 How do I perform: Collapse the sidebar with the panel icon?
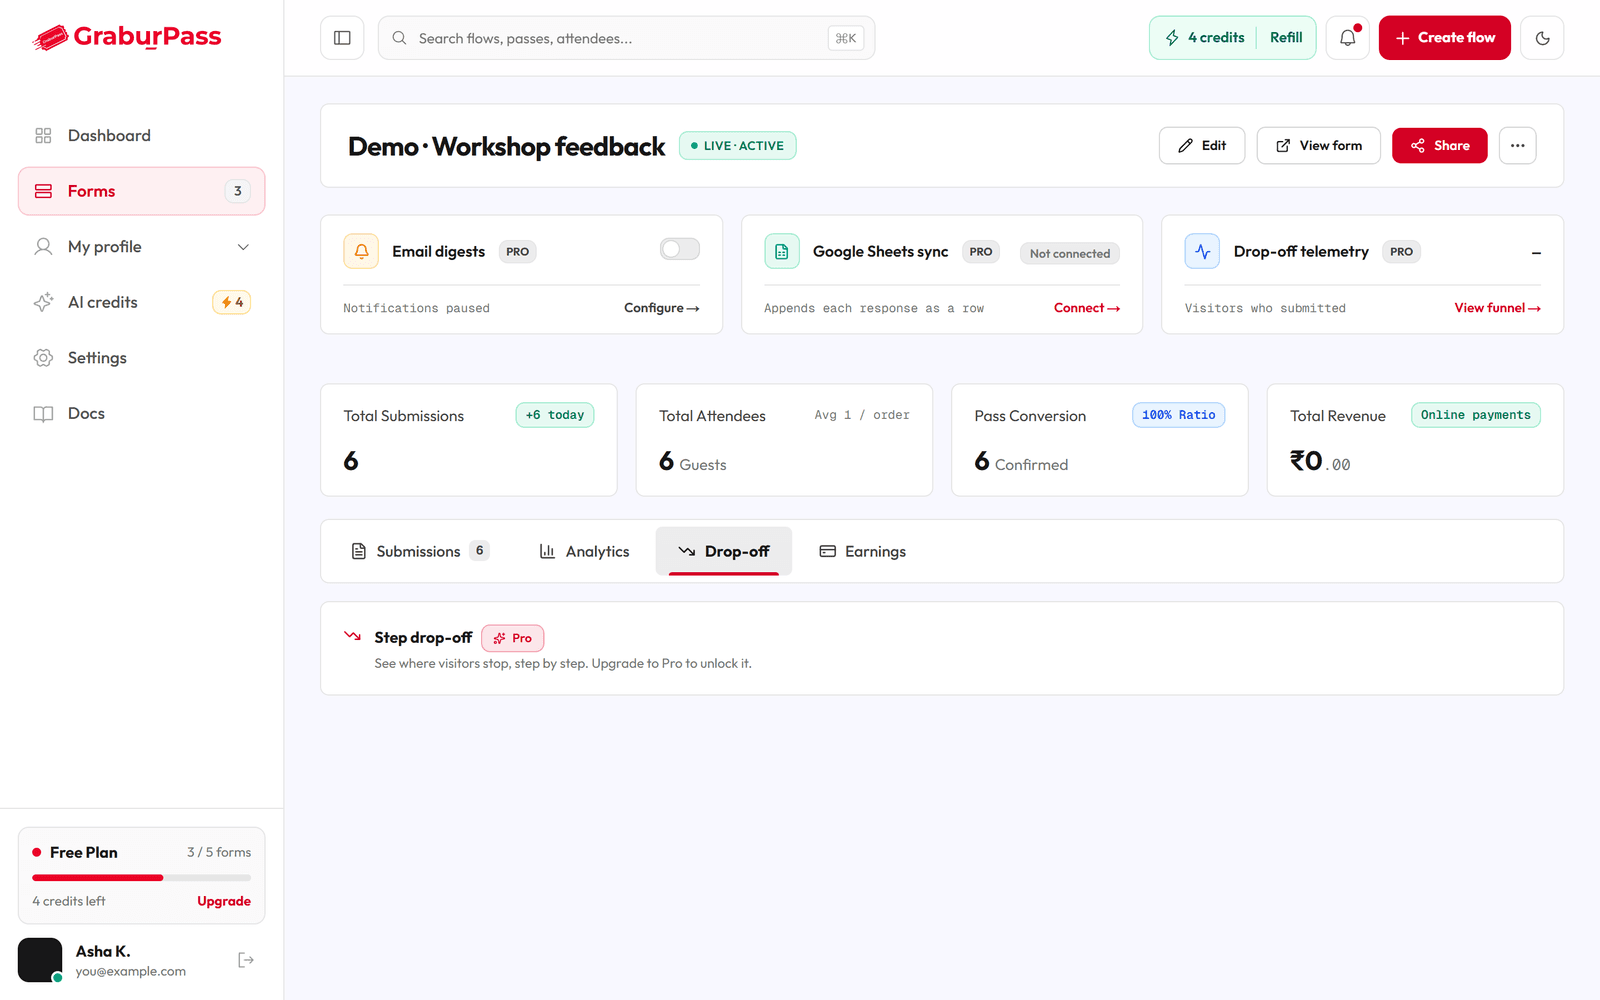click(342, 38)
